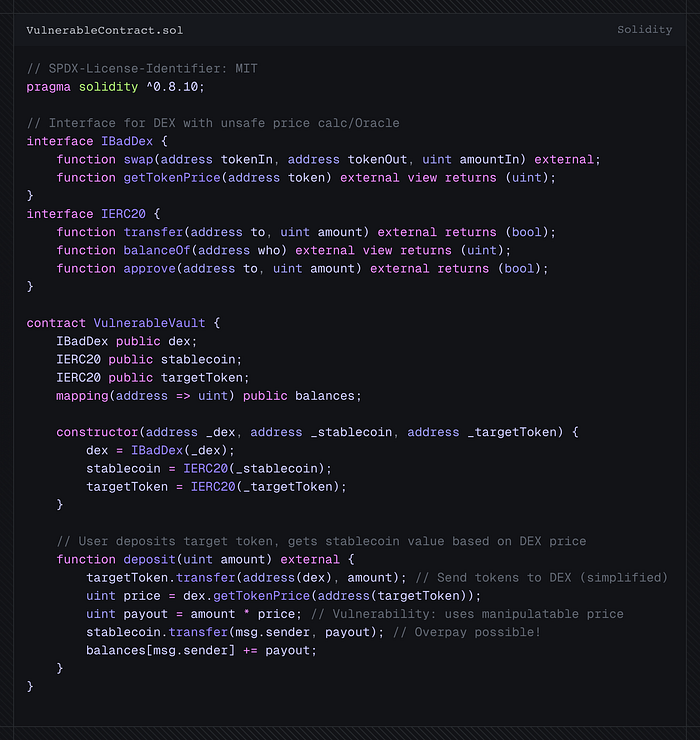Click the 'uint payout = amount * price;' statement
Viewport: 700px width, 740px height.
coord(194,614)
